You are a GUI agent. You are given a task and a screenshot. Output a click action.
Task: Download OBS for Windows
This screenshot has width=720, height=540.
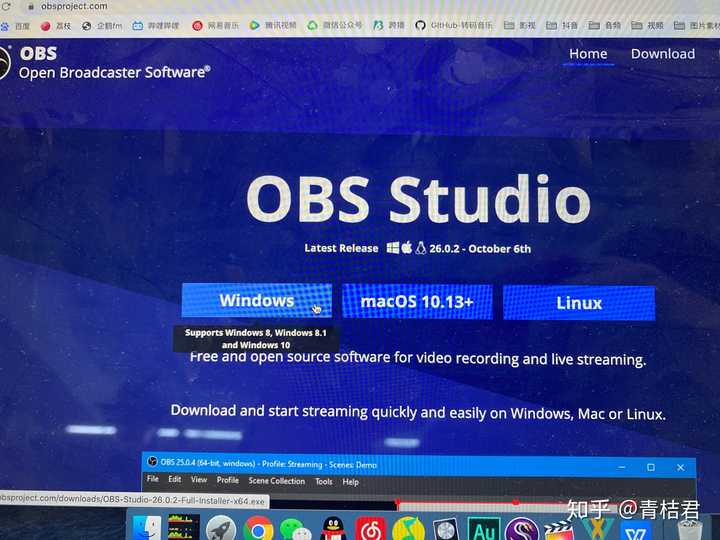257,300
